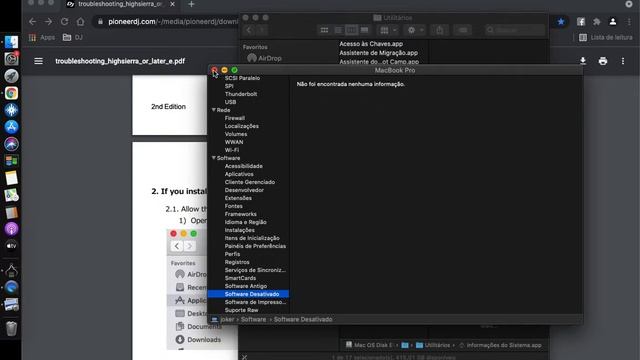Minimize the MacBook Pro window

point(224,70)
